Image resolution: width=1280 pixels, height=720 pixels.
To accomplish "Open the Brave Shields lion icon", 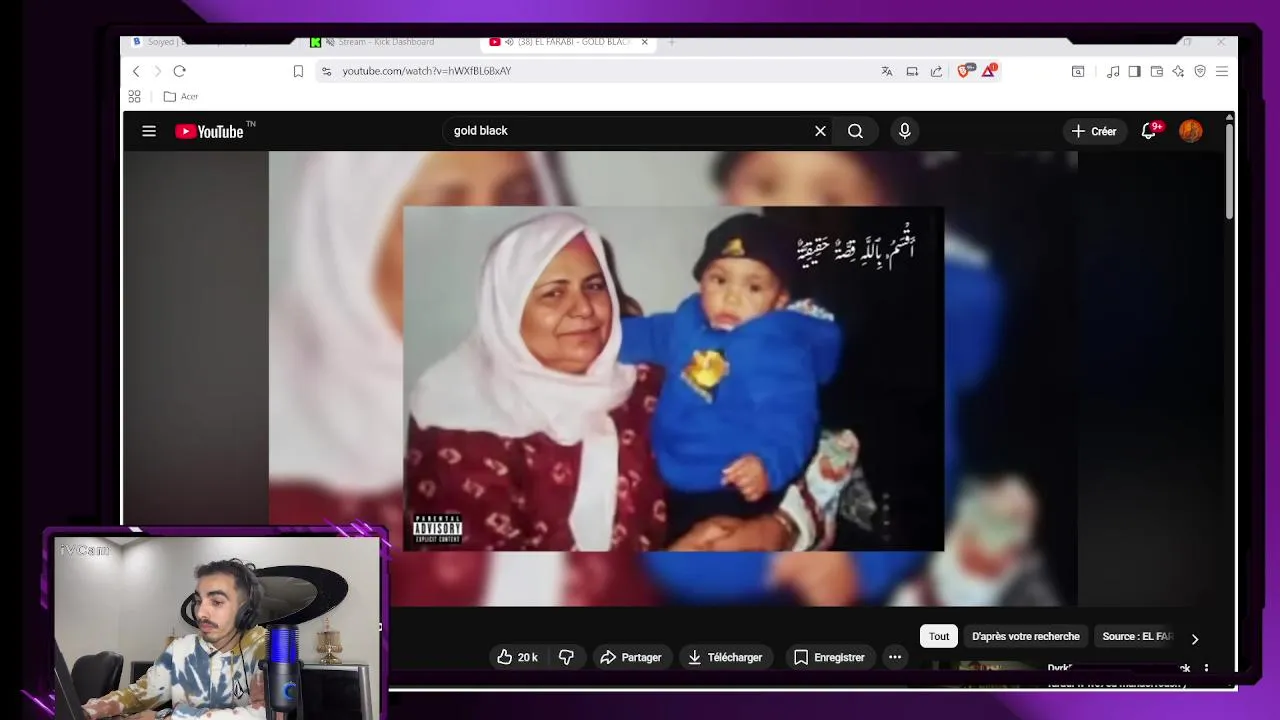I will [965, 71].
